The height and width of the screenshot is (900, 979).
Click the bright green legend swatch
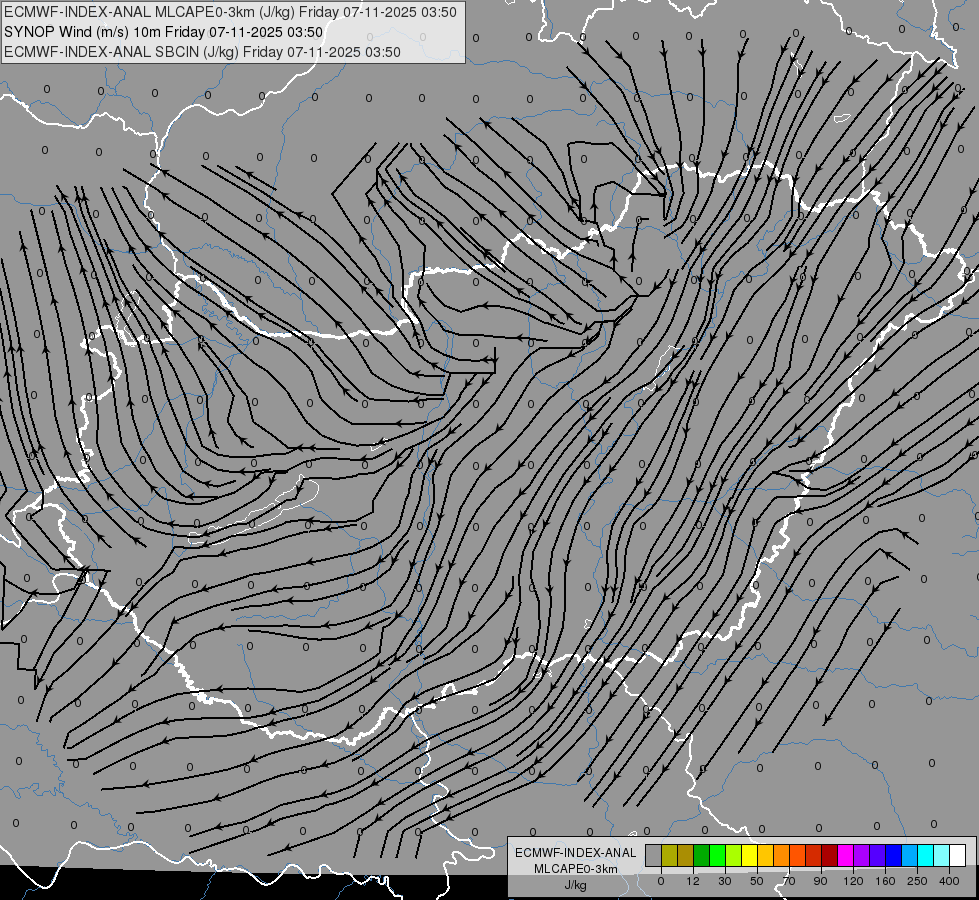pyautogui.click(x=718, y=856)
